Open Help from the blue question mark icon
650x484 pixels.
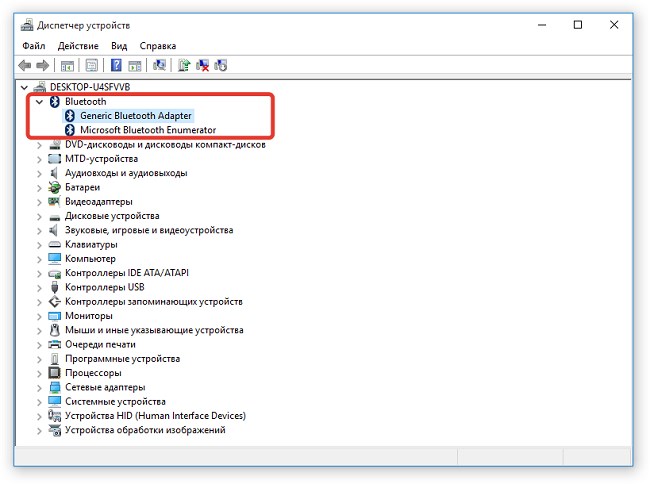pos(116,65)
